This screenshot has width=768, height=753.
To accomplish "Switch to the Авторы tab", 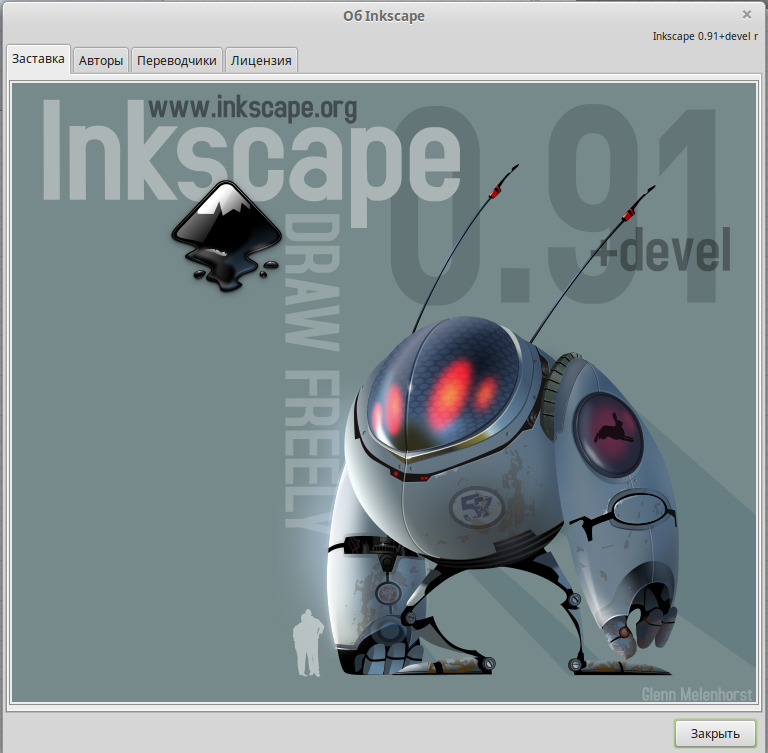I will pos(101,60).
